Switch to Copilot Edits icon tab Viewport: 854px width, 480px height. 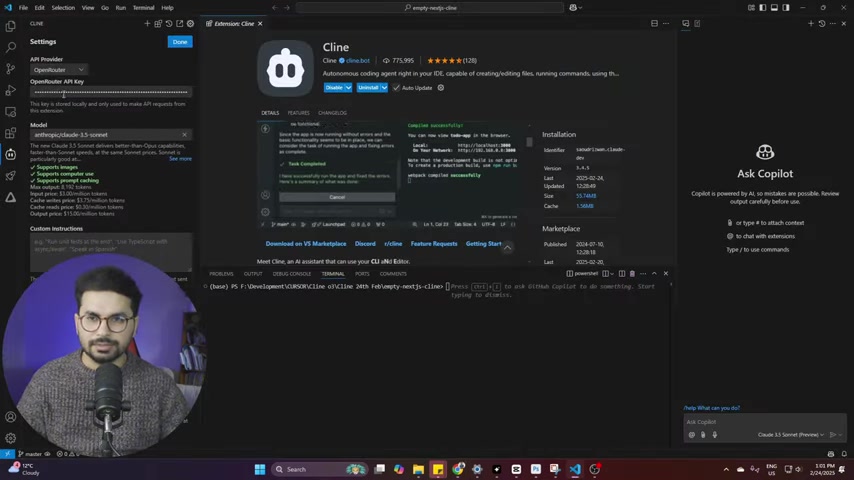tap(697, 23)
